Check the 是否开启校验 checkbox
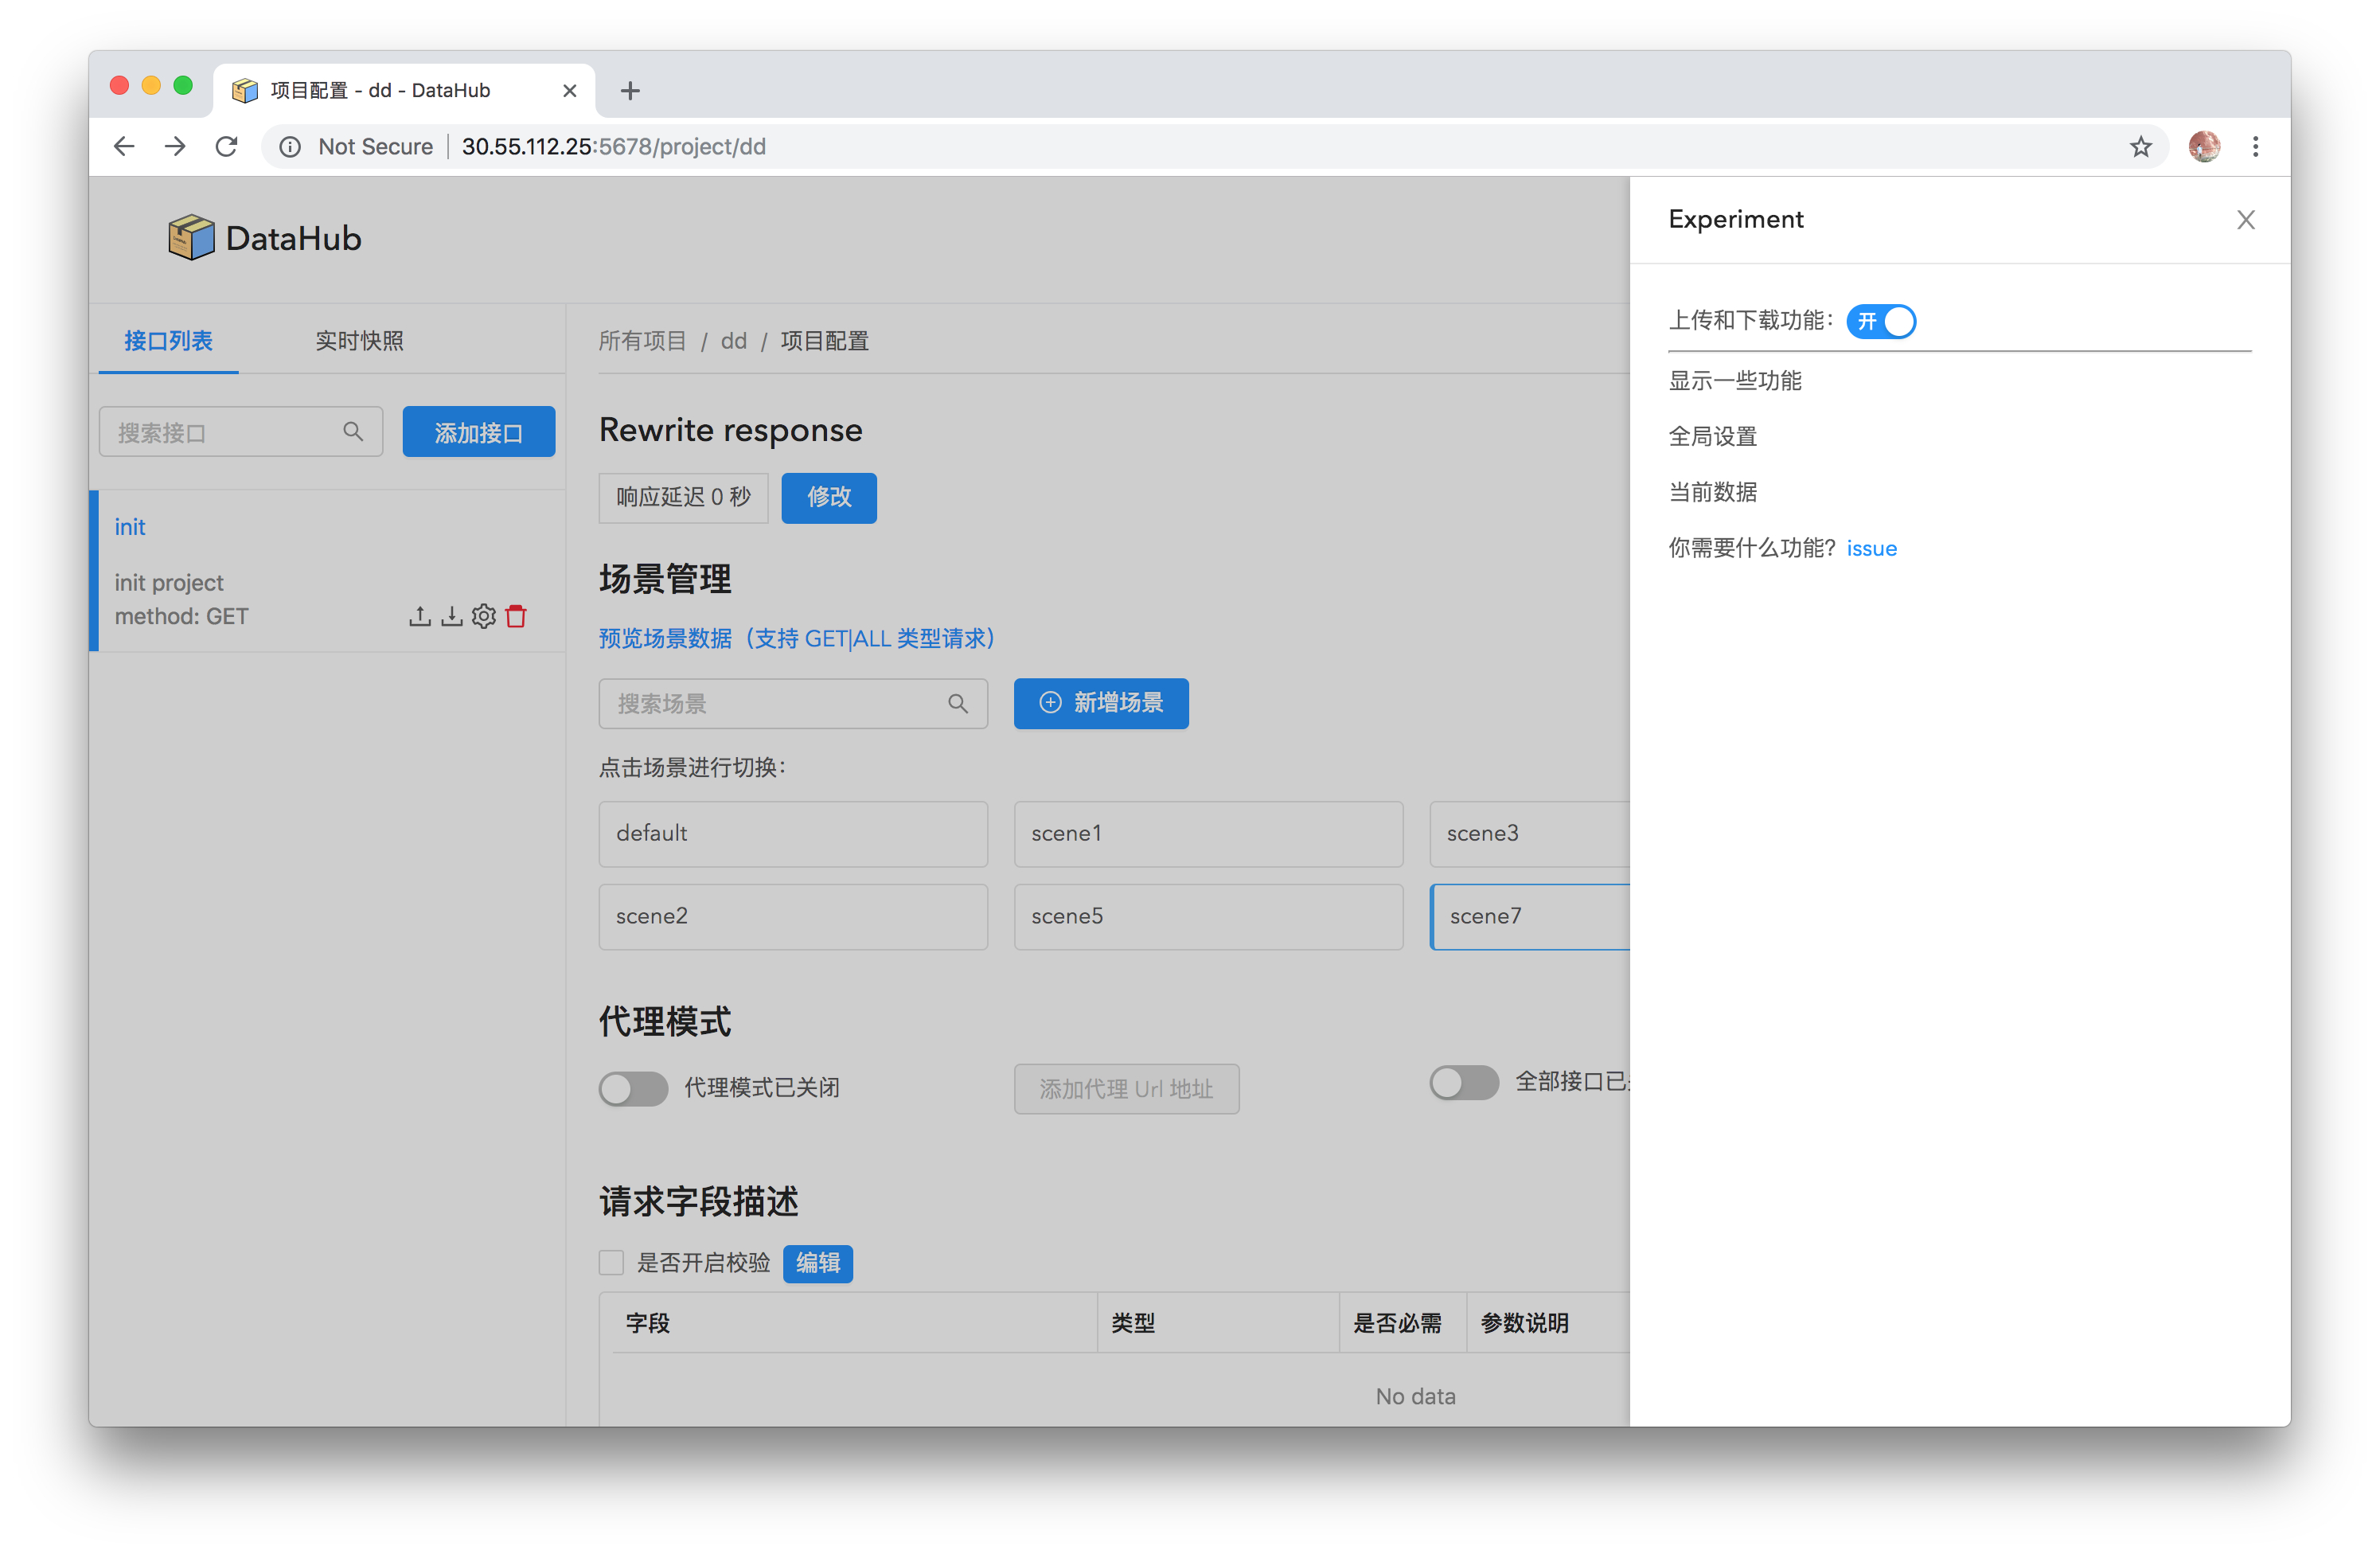 click(x=611, y=1262)
